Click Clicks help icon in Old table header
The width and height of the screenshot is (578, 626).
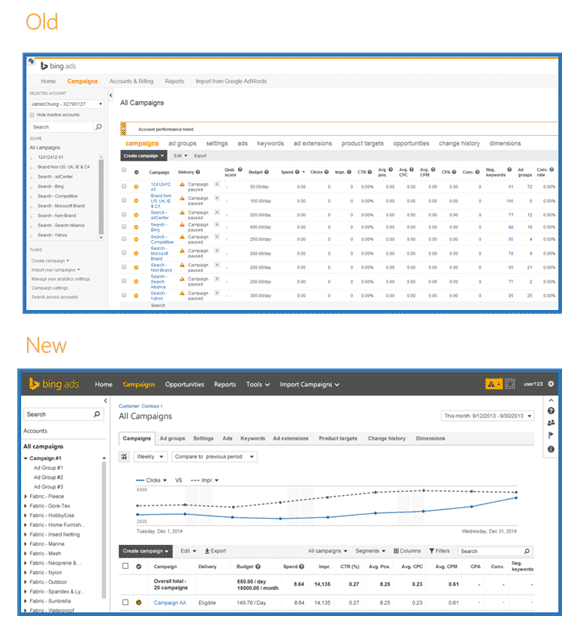click(326, 172)
